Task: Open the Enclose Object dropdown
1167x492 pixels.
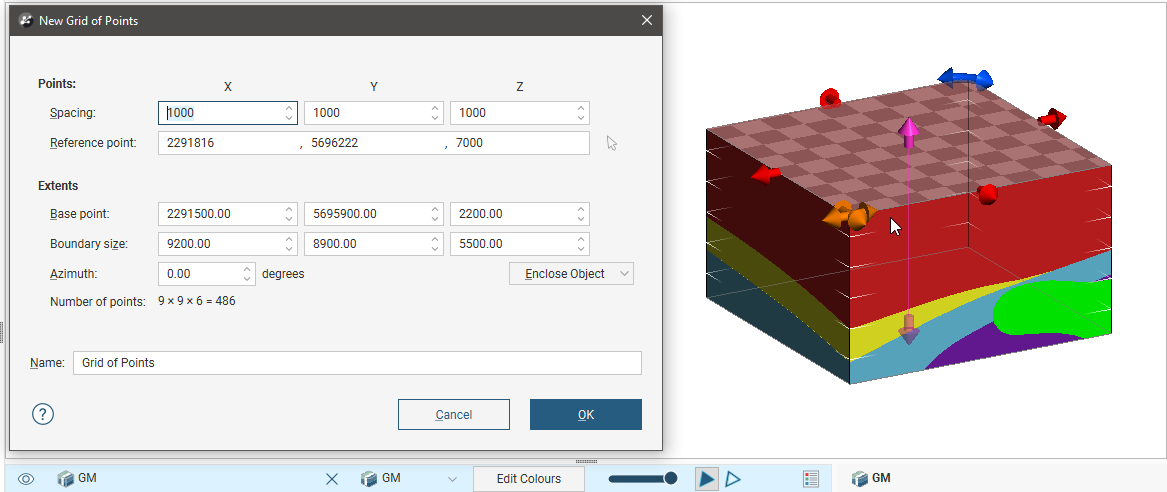Action: pyautogui.click(x=571, y=273)
